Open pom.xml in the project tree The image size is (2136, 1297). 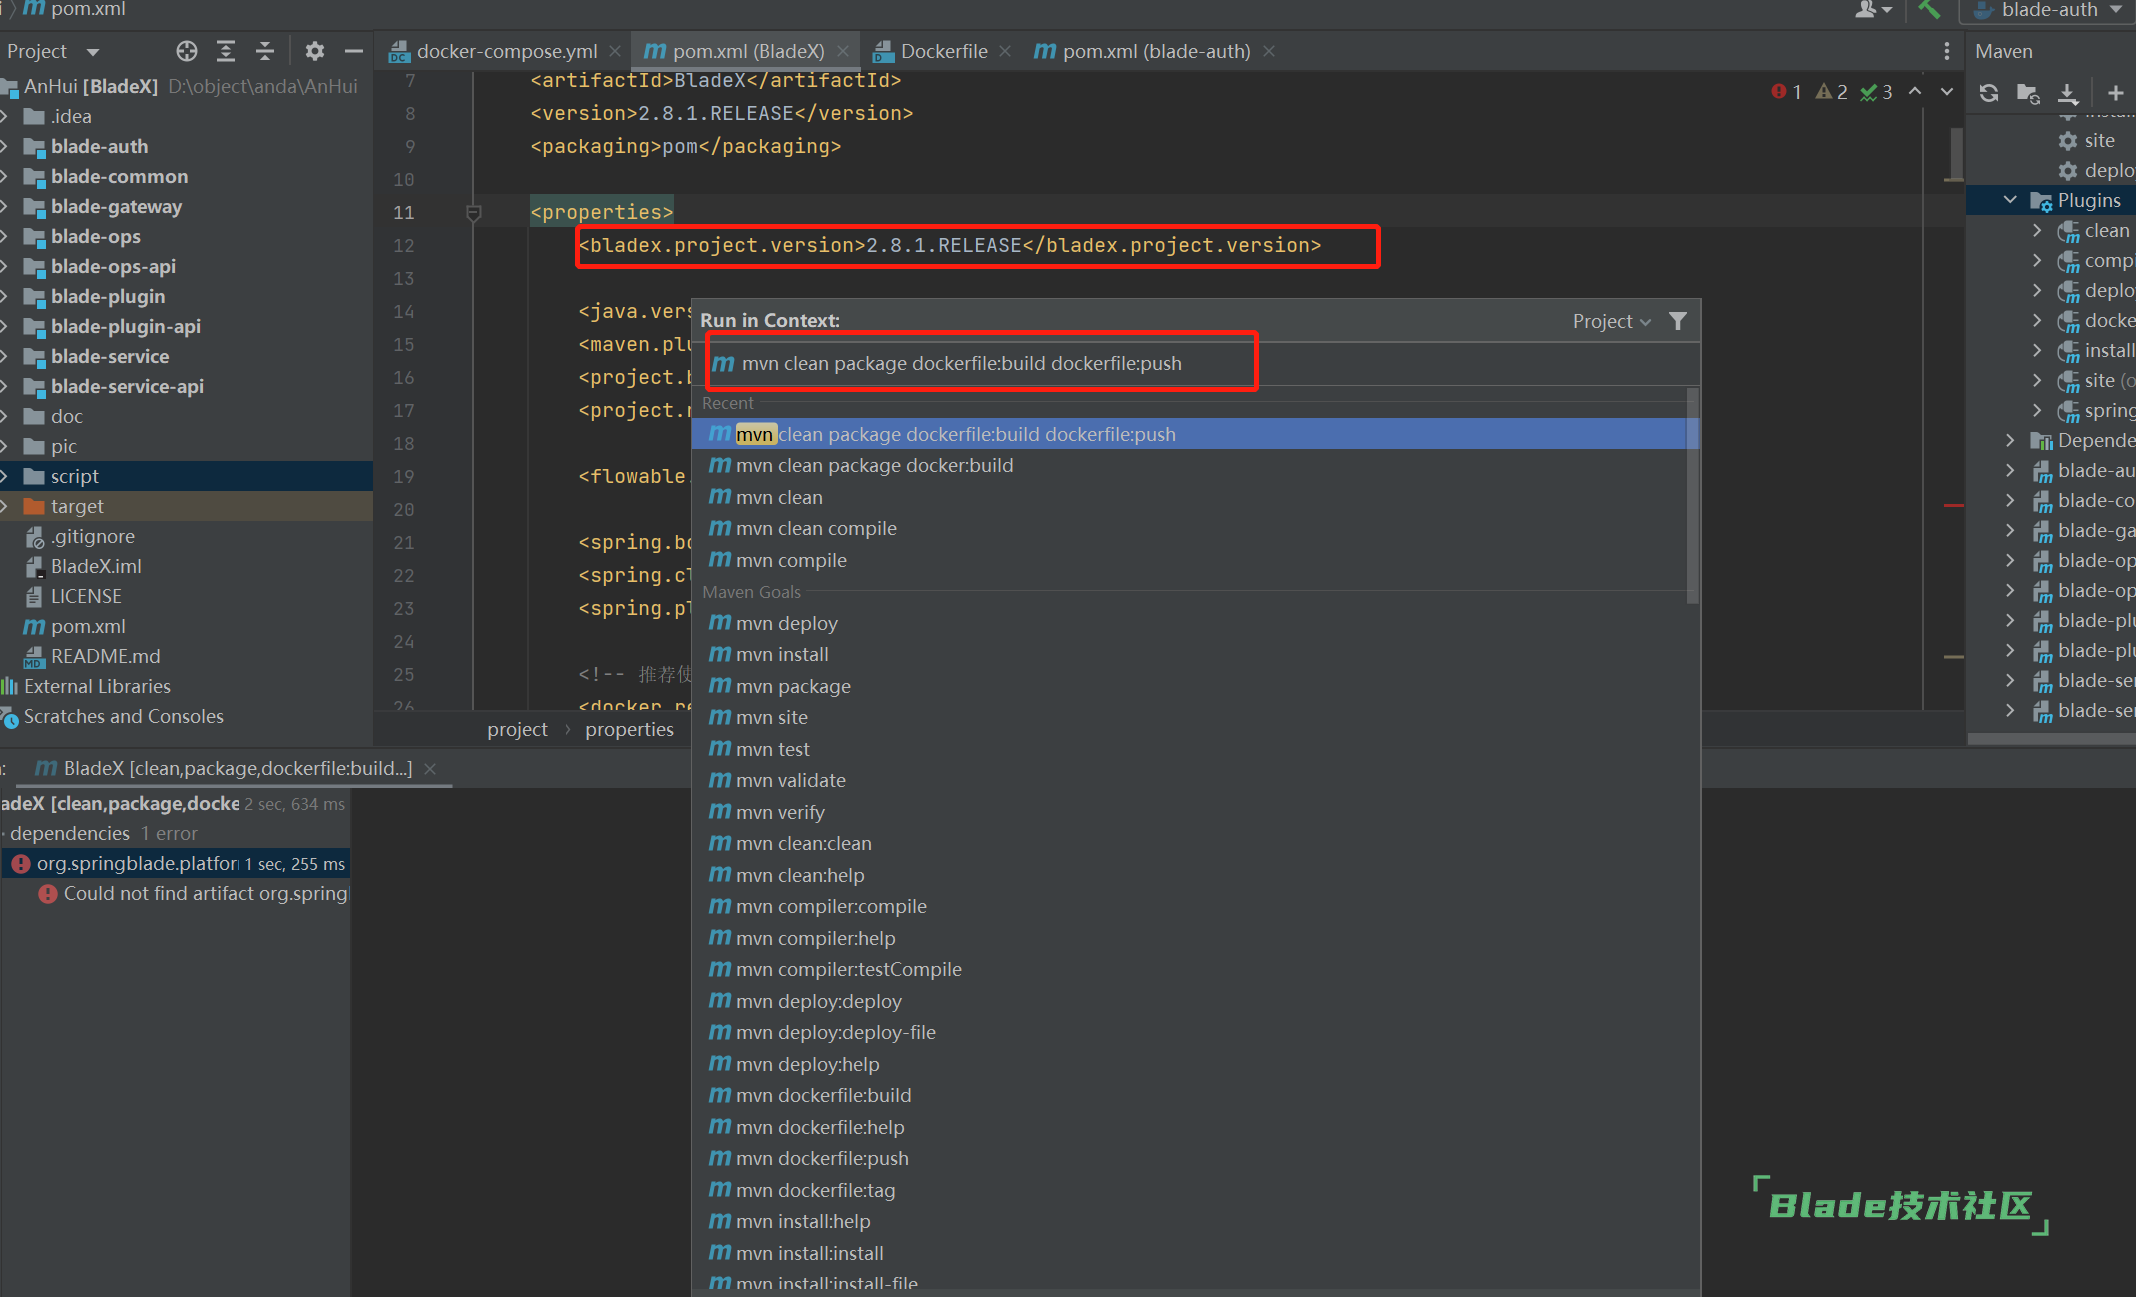coord(88,627)
